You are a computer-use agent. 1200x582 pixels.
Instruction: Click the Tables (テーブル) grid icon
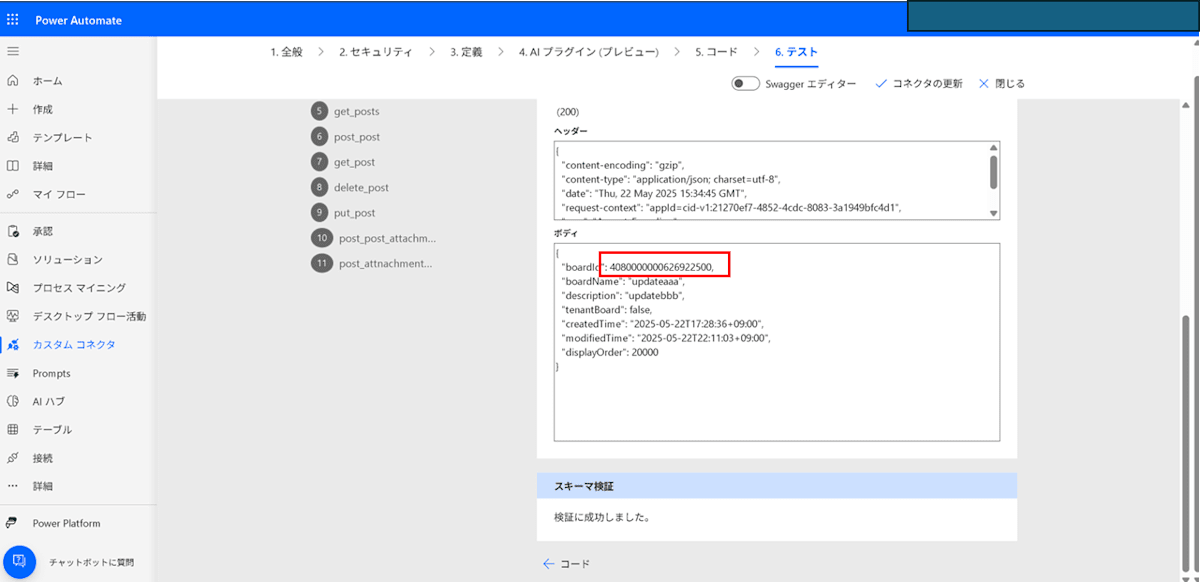pyautogui.click(x=13, y=430)
